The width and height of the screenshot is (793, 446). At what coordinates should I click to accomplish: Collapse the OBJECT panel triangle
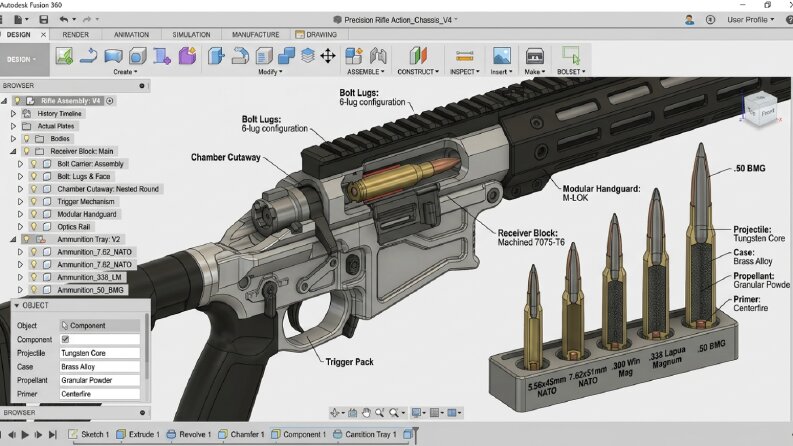(17, 305)
